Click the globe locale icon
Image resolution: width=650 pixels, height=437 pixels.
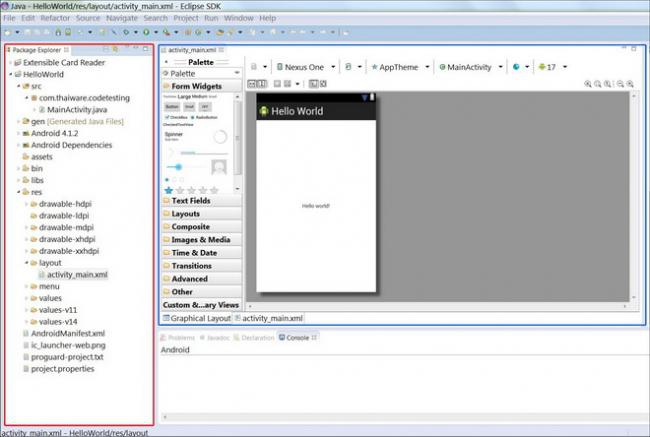pos(516,67)
